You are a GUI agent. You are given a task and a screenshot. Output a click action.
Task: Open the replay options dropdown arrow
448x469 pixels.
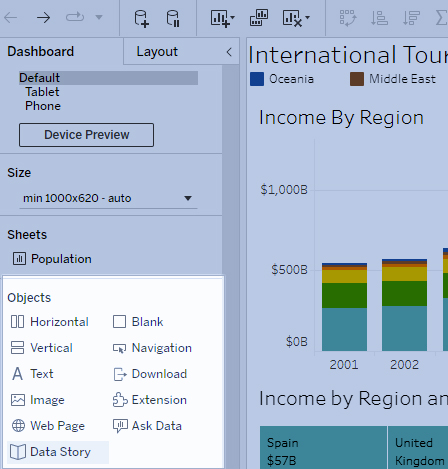click(x=99, y=17)
